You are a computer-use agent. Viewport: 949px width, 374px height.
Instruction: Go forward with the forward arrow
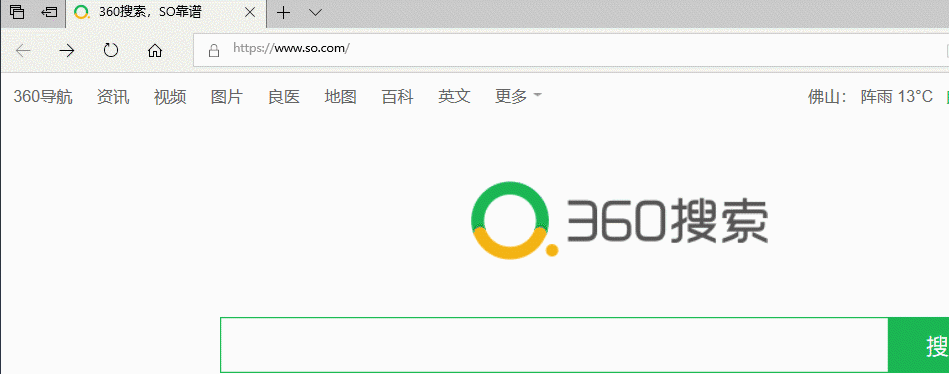(67, 50)
